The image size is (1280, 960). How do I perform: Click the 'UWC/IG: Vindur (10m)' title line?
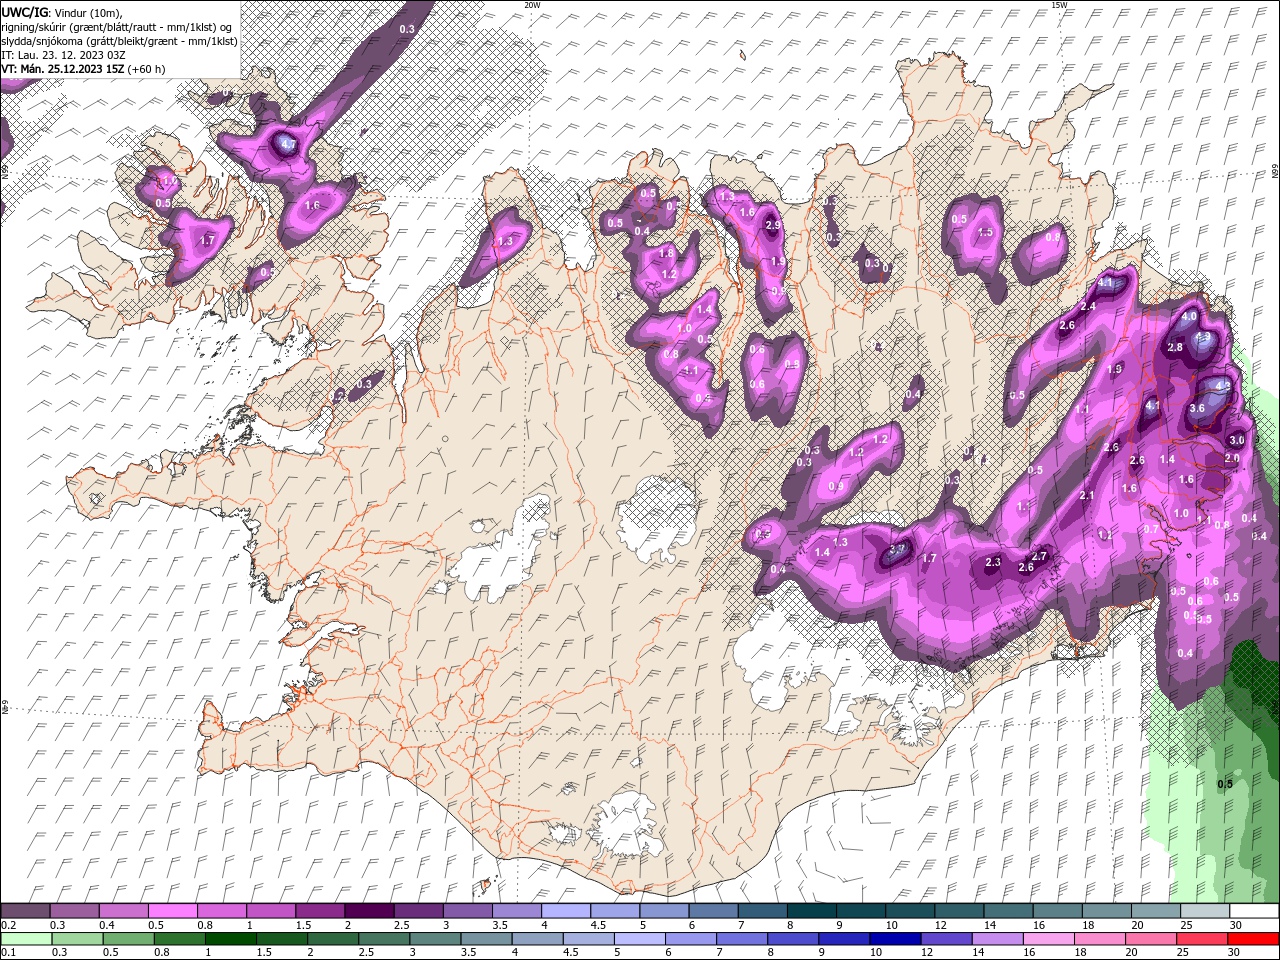60,11
